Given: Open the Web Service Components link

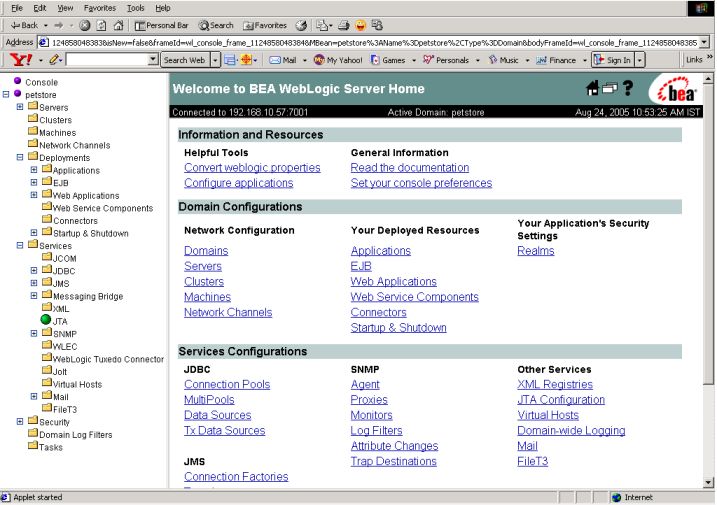Looking at the screenshot, I should [414, 297].
